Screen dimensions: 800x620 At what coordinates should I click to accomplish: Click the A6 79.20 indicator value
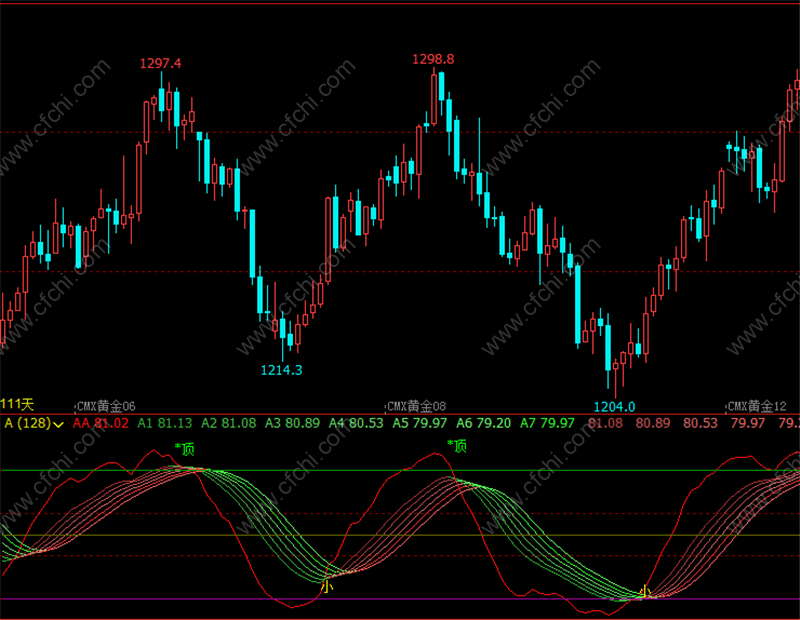(484, 423)
